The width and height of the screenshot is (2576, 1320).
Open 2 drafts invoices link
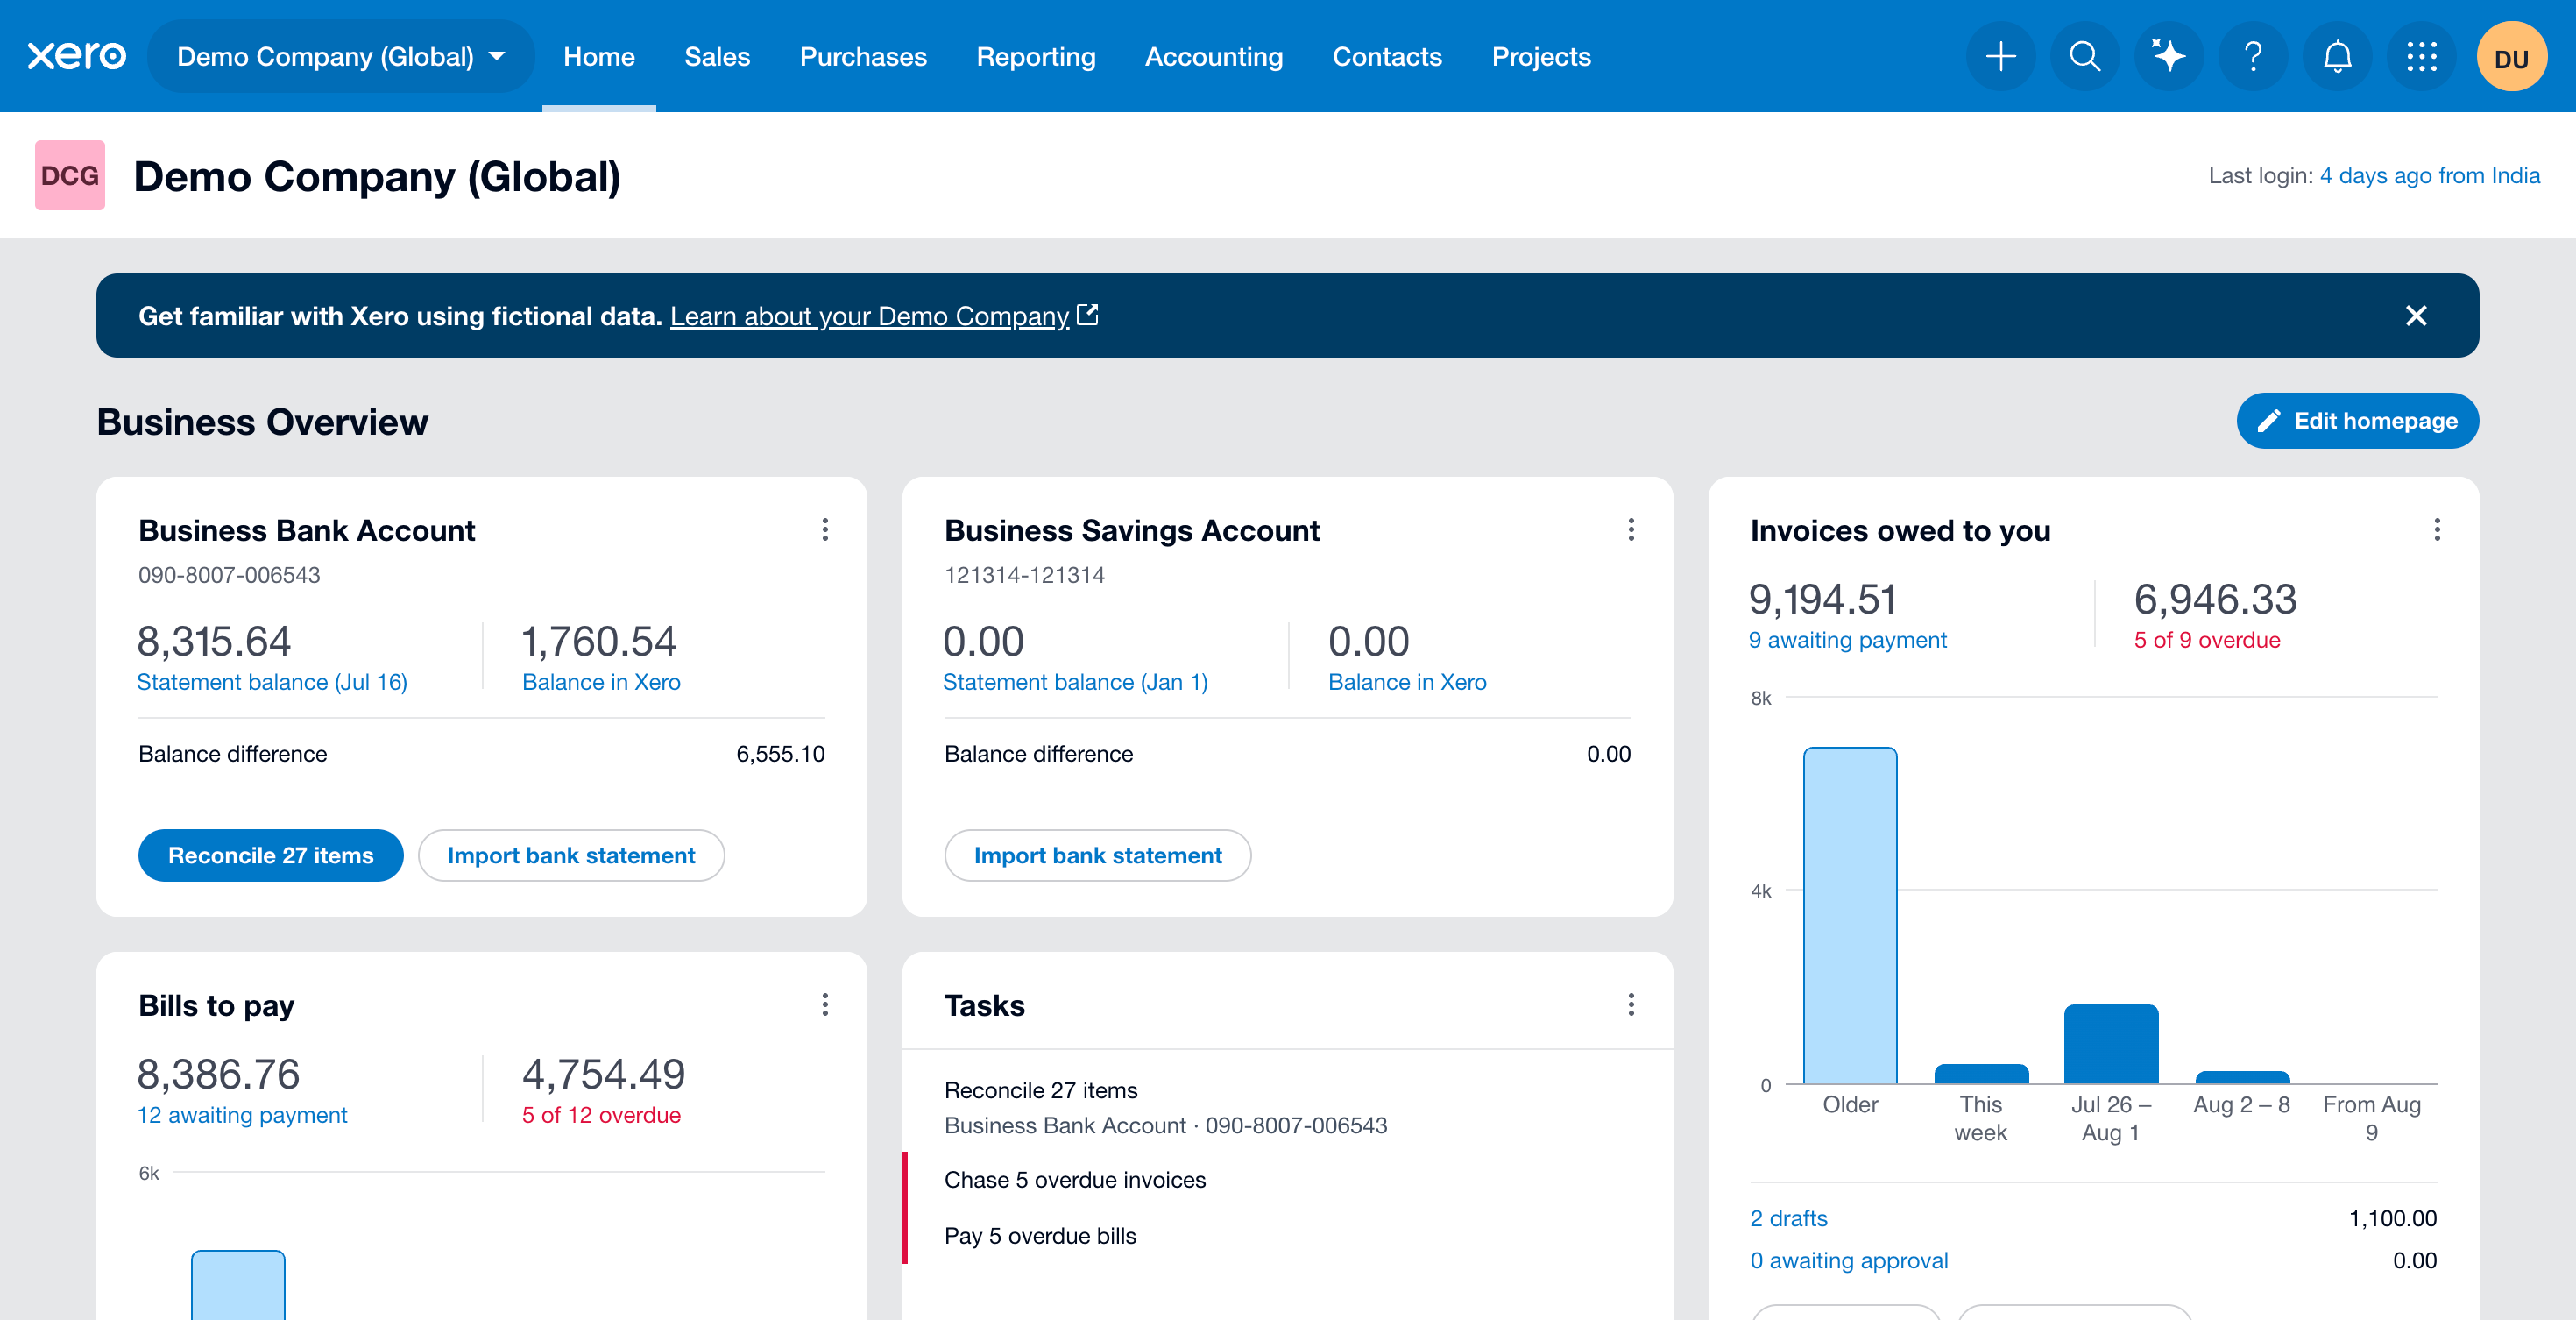pos(1788,1219)
